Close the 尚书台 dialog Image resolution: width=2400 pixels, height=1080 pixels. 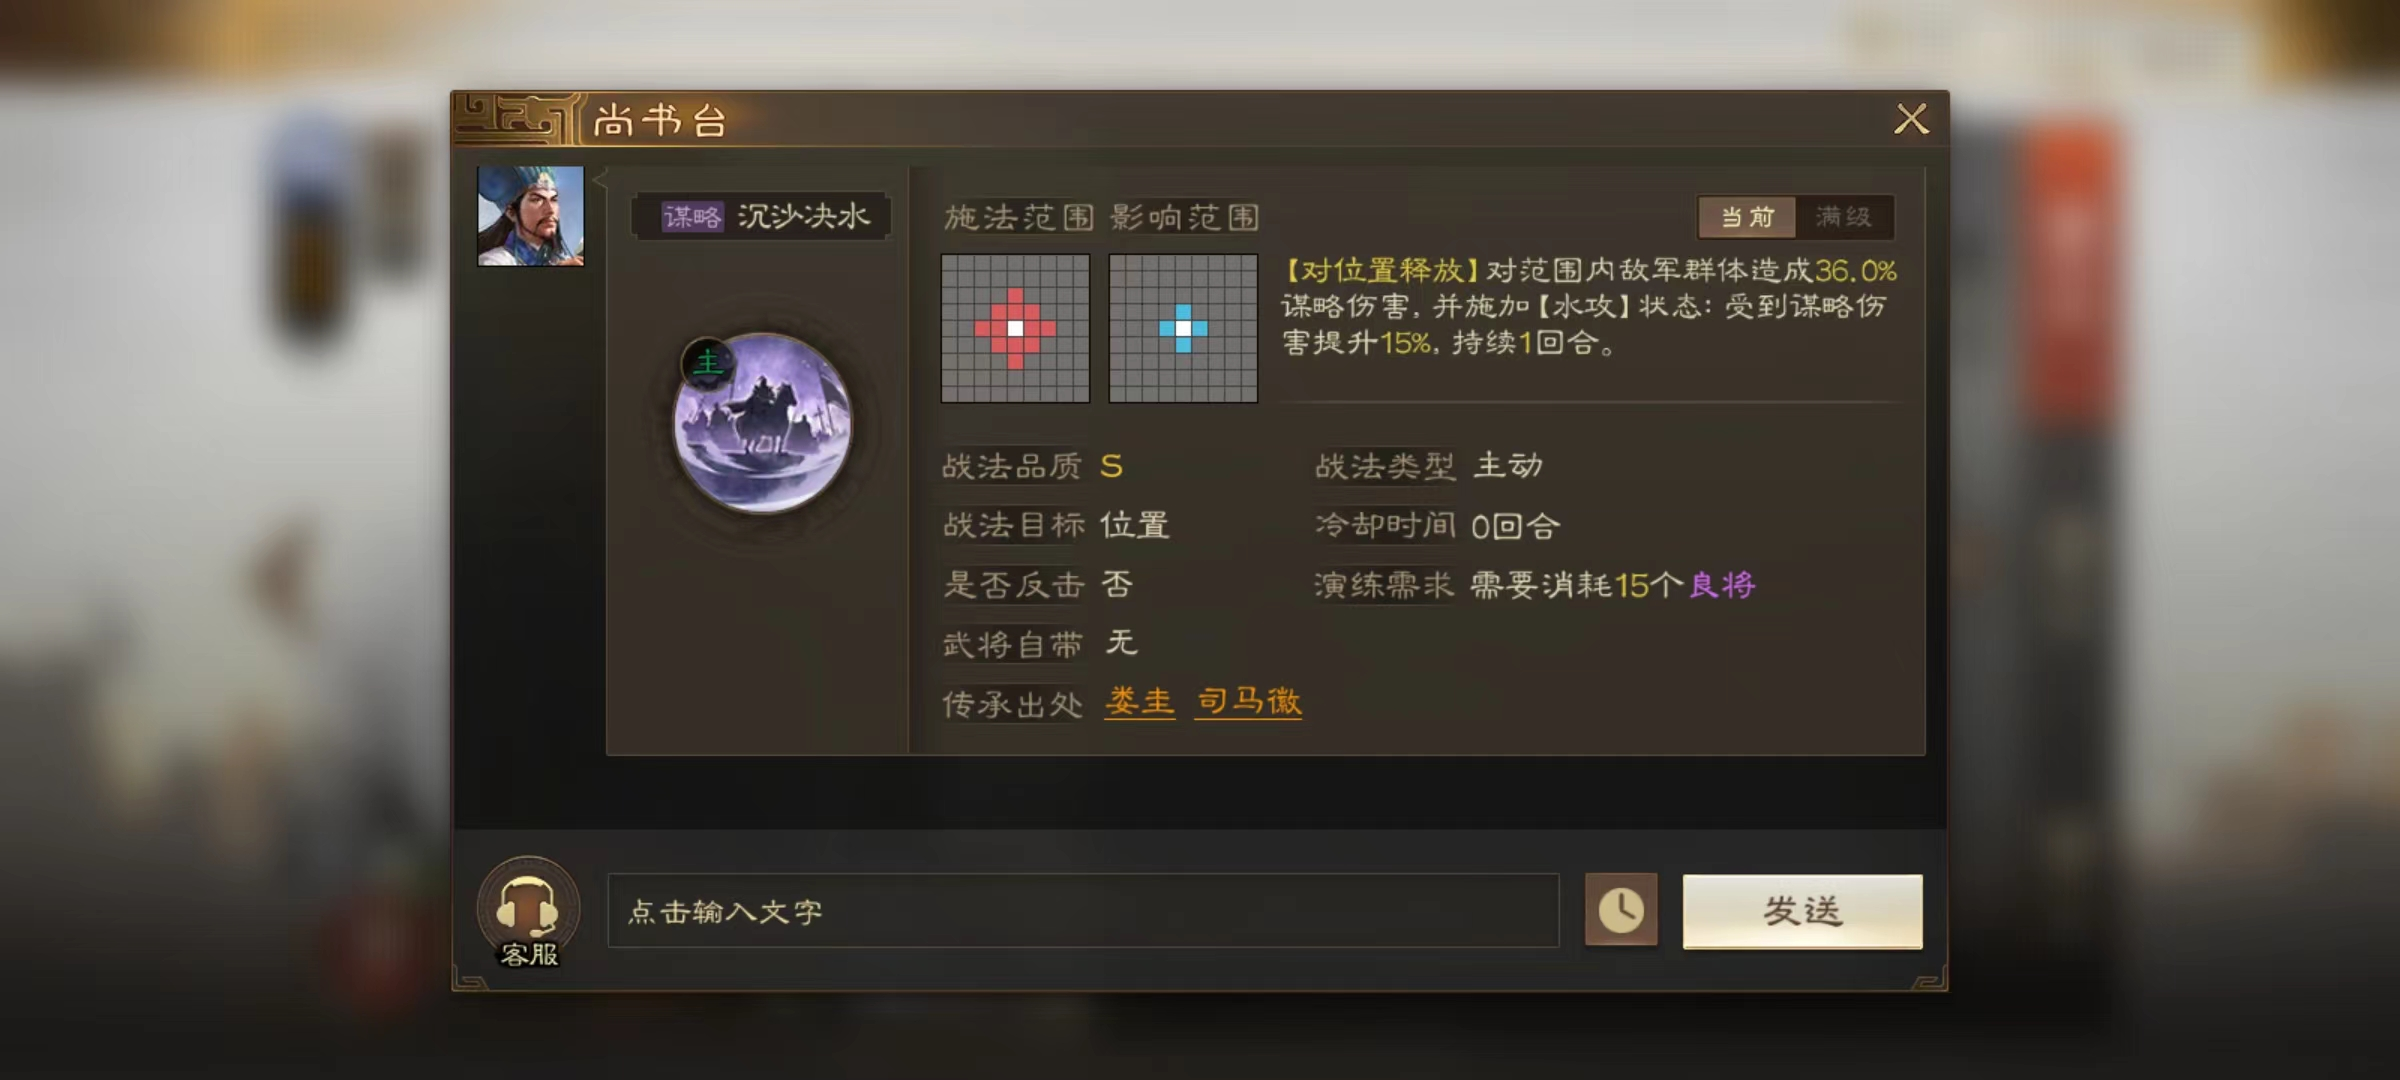point(1911,119)
